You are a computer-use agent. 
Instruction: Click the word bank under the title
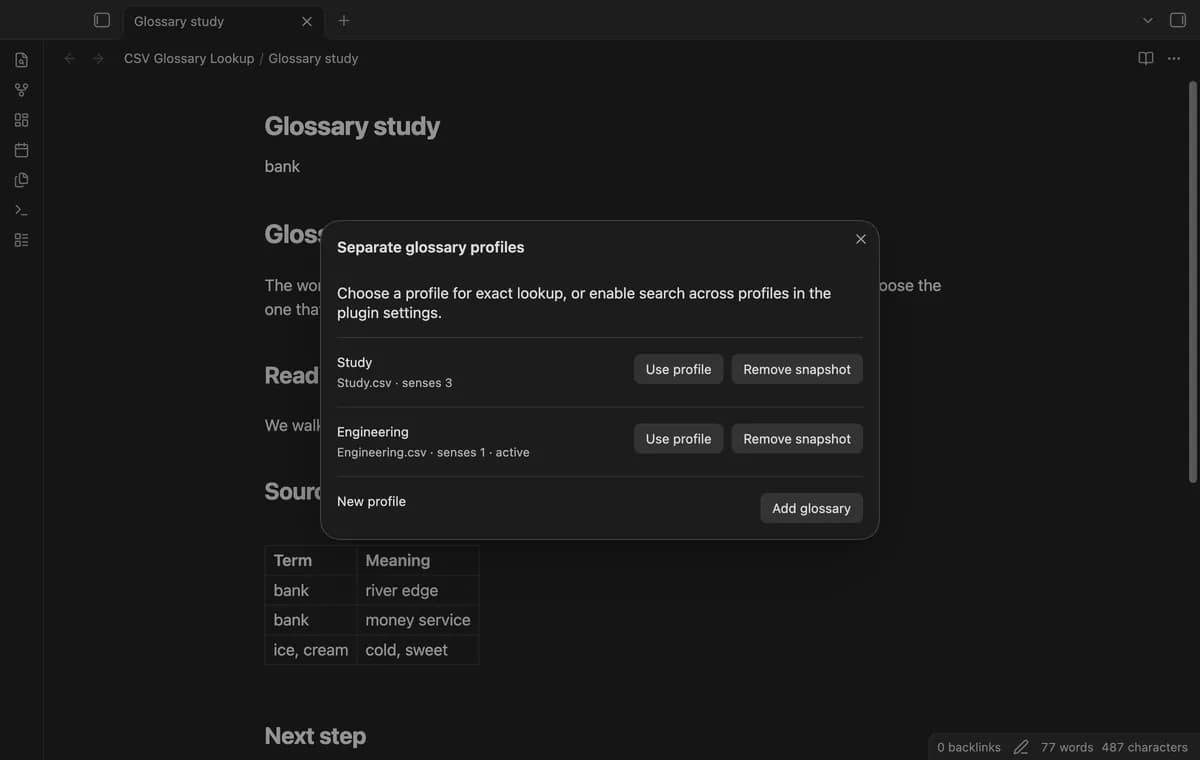click(282, 166)
